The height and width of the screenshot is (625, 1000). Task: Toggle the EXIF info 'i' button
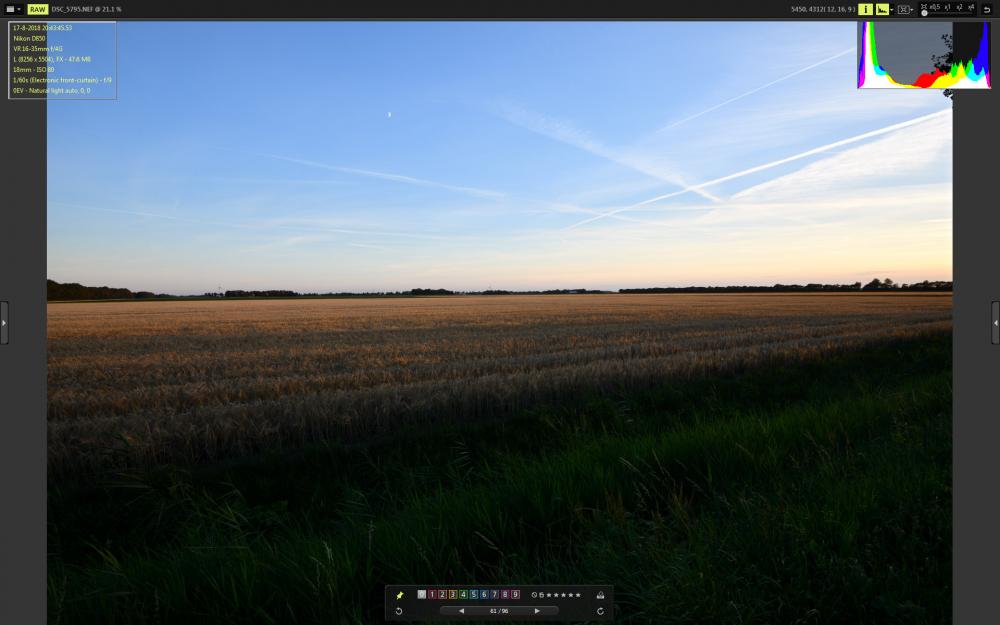pyautogui.click(x=865, y=10)
